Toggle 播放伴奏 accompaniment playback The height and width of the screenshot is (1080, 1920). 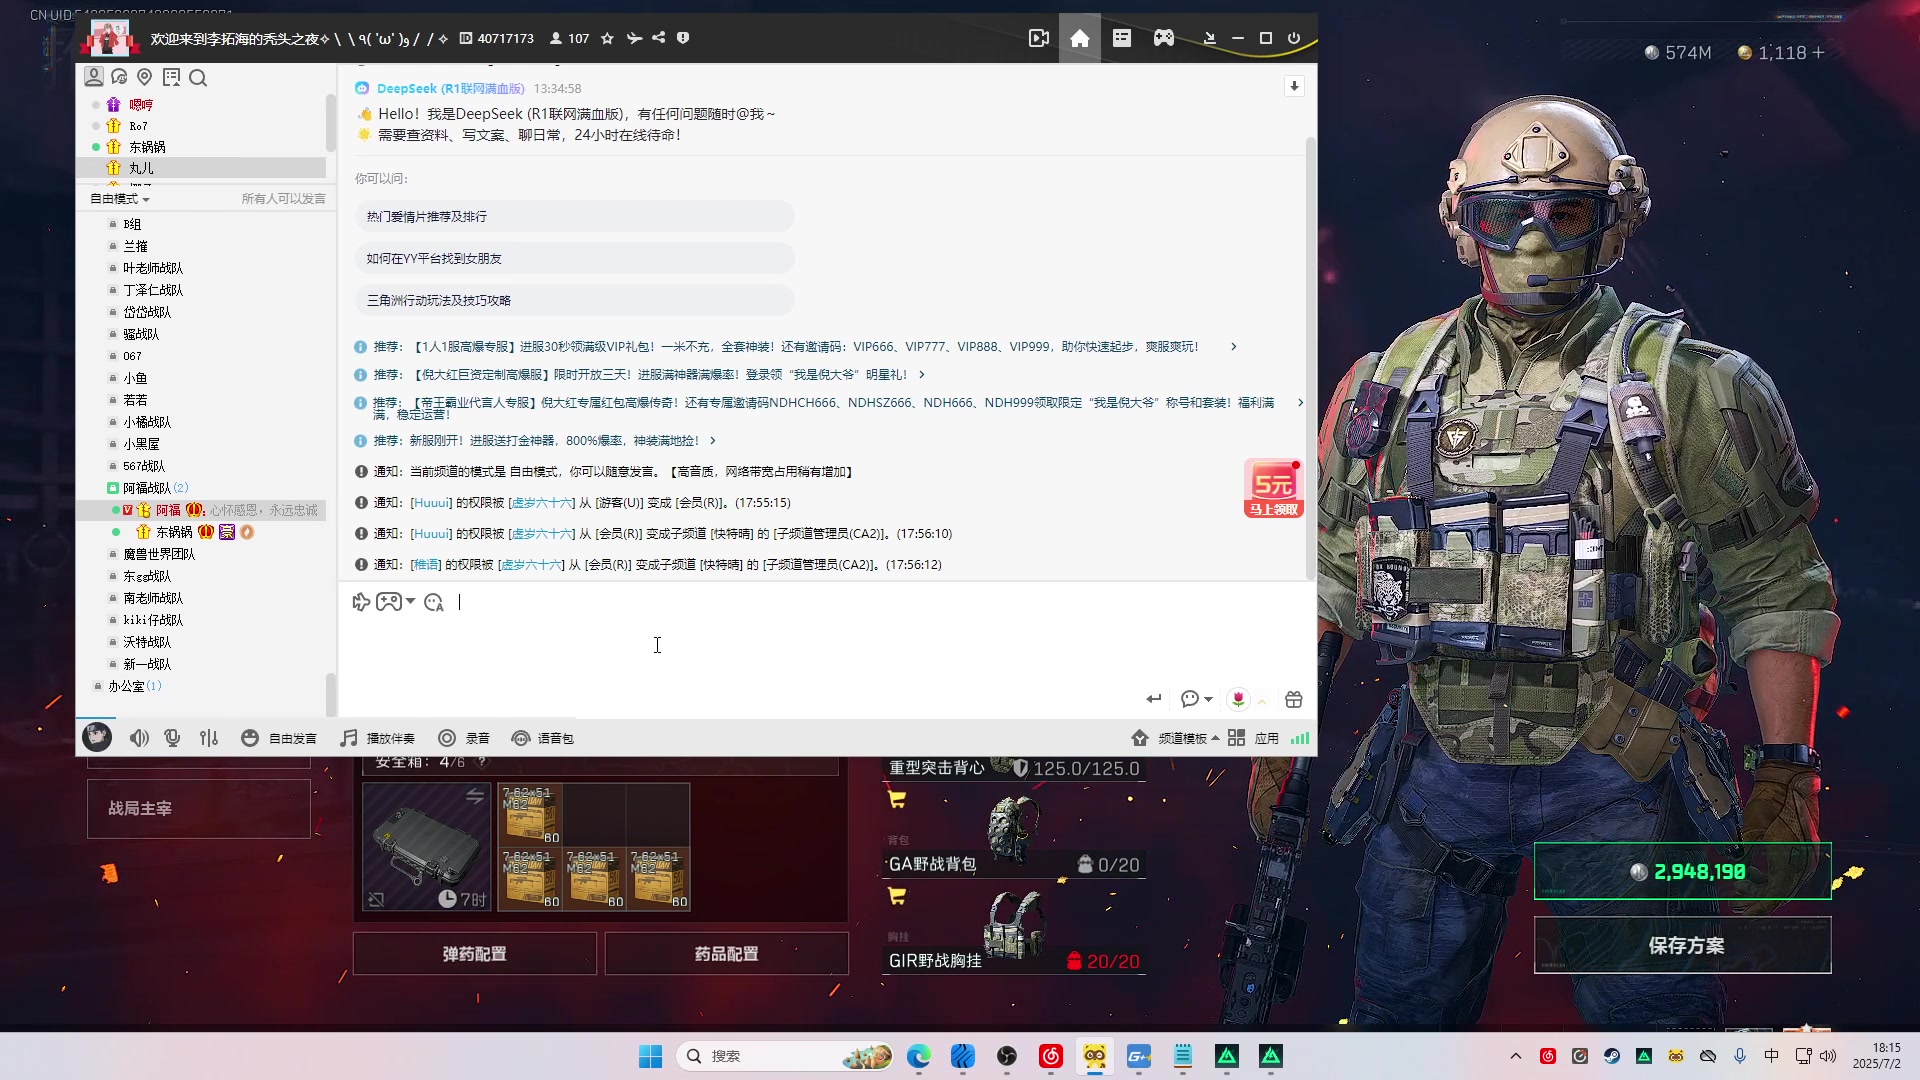point(377,738)
